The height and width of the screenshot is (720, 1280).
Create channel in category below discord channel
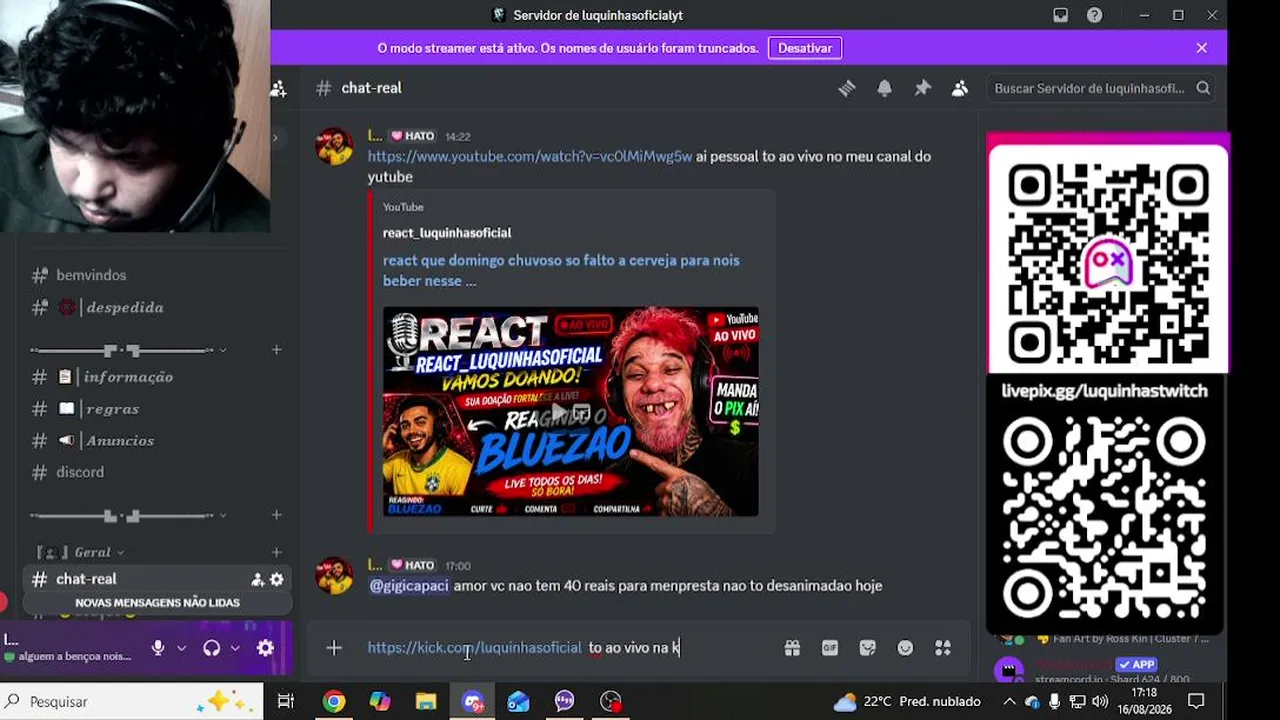tap(276, 516)
